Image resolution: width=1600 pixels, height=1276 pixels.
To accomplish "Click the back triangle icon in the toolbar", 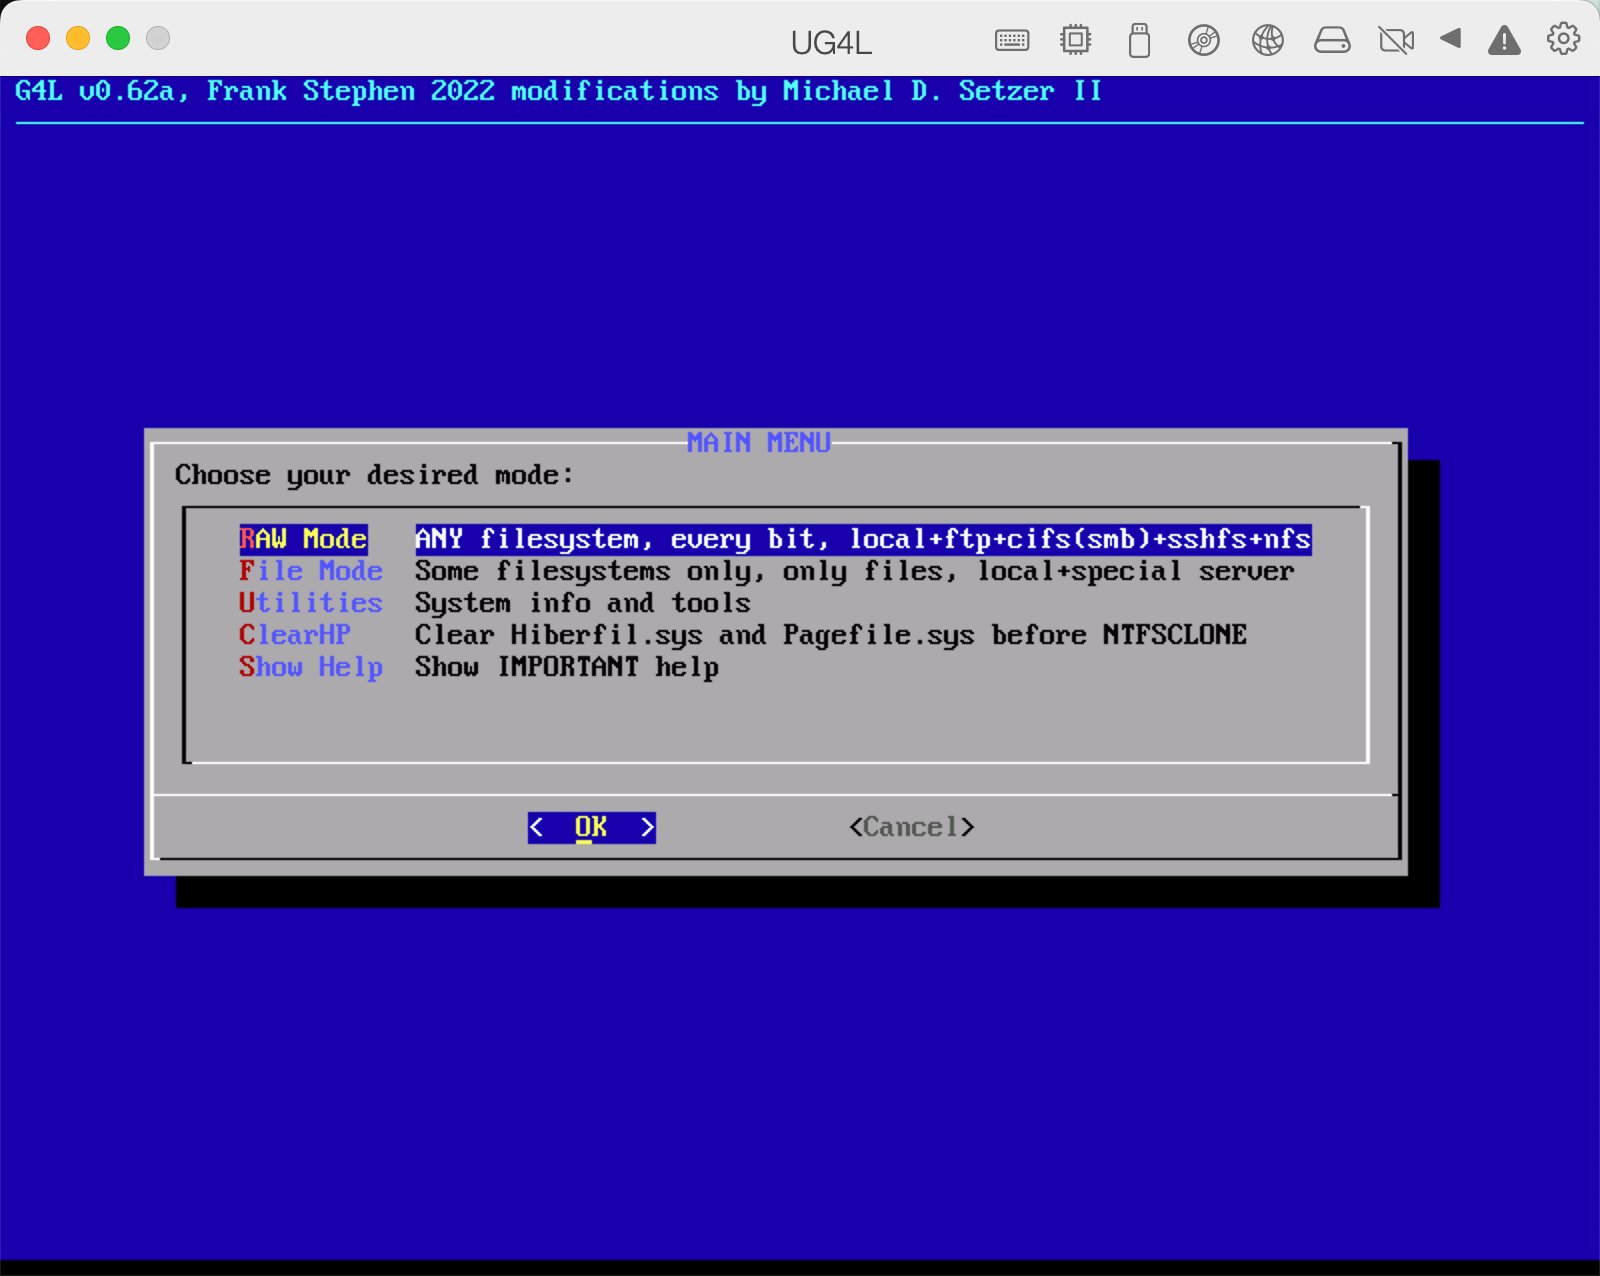I will pyautogui.click(x=1451, y=41).
